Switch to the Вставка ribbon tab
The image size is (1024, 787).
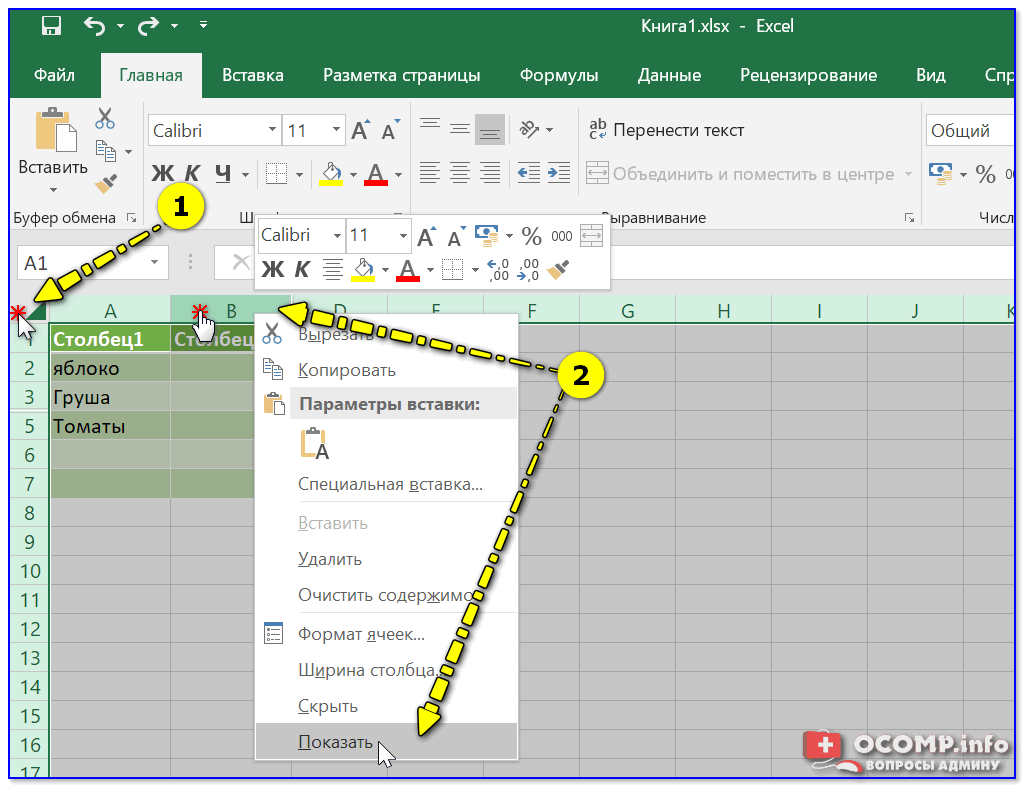pyautogui.click(x=252, y=75)
